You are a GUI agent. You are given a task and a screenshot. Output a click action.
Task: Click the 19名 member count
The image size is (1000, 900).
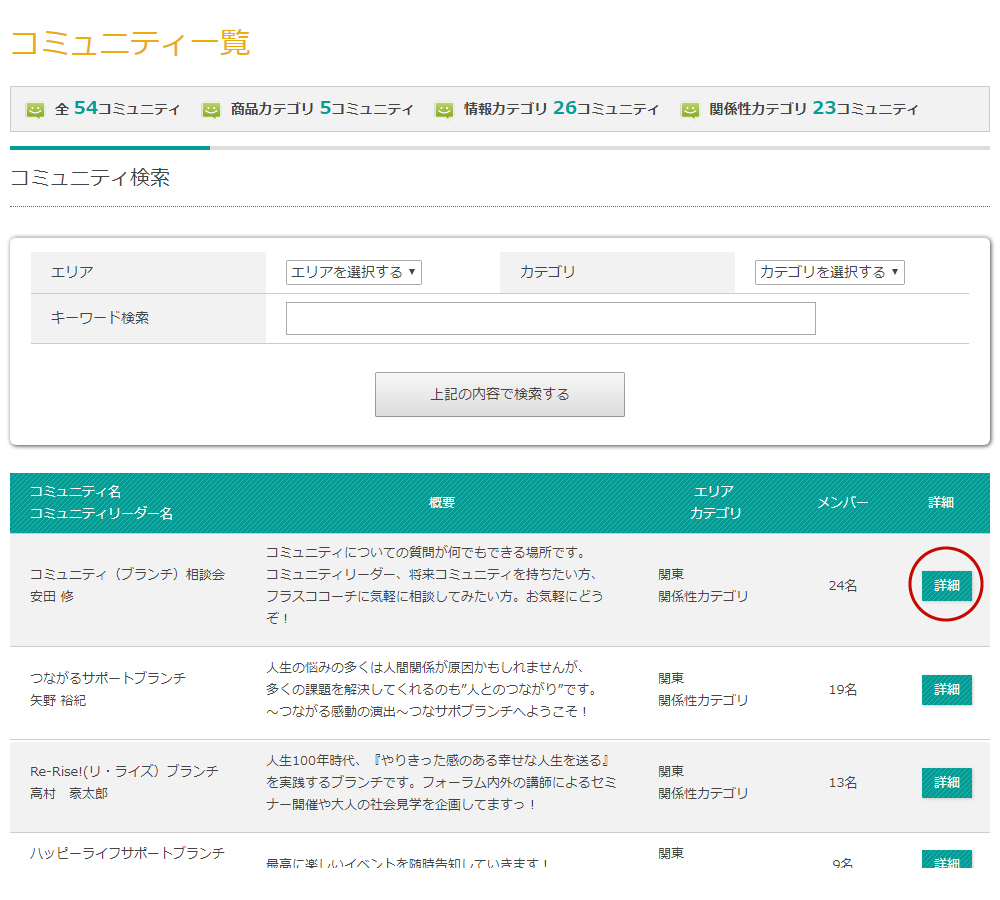[x=842, y=690]
